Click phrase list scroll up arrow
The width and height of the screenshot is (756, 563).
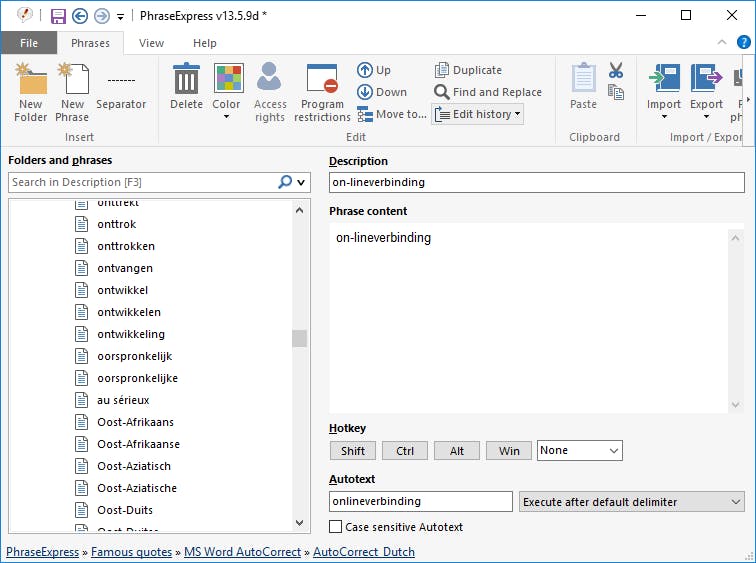pyautogui.click(x=299, y=210)
